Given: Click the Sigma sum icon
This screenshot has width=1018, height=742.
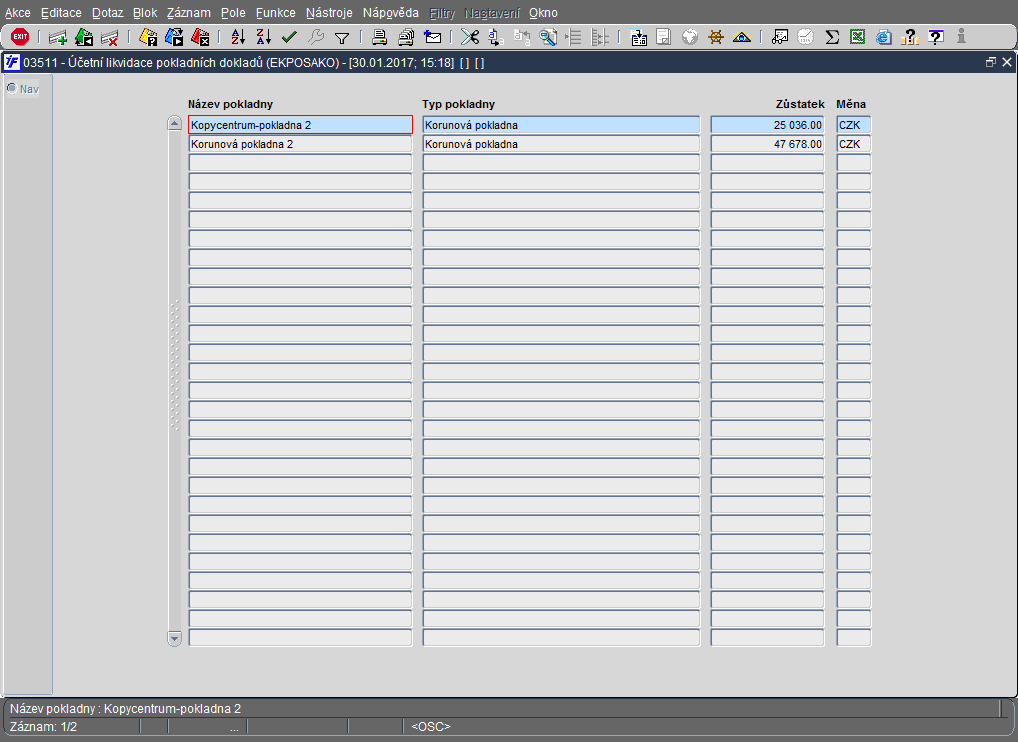Looking at the screenshot, I should (831, 37).
